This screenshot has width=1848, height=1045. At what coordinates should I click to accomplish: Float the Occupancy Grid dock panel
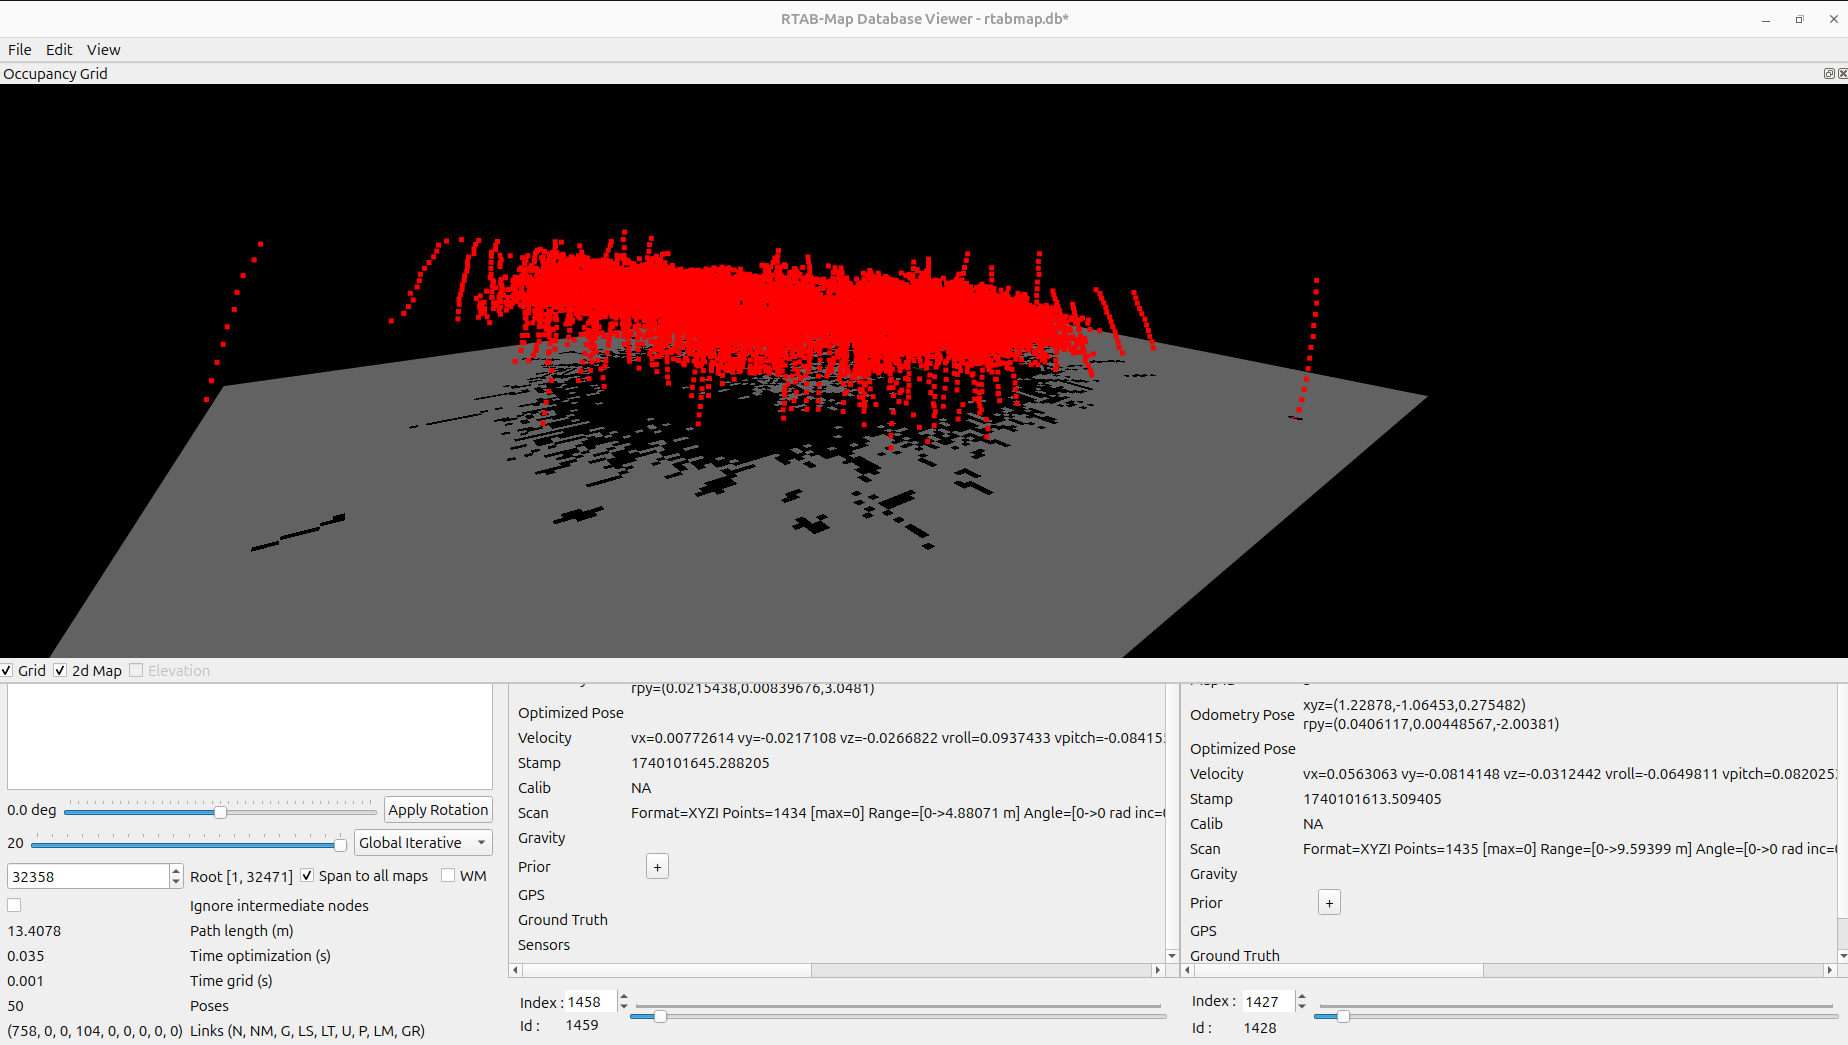[x=1829, y=73]
